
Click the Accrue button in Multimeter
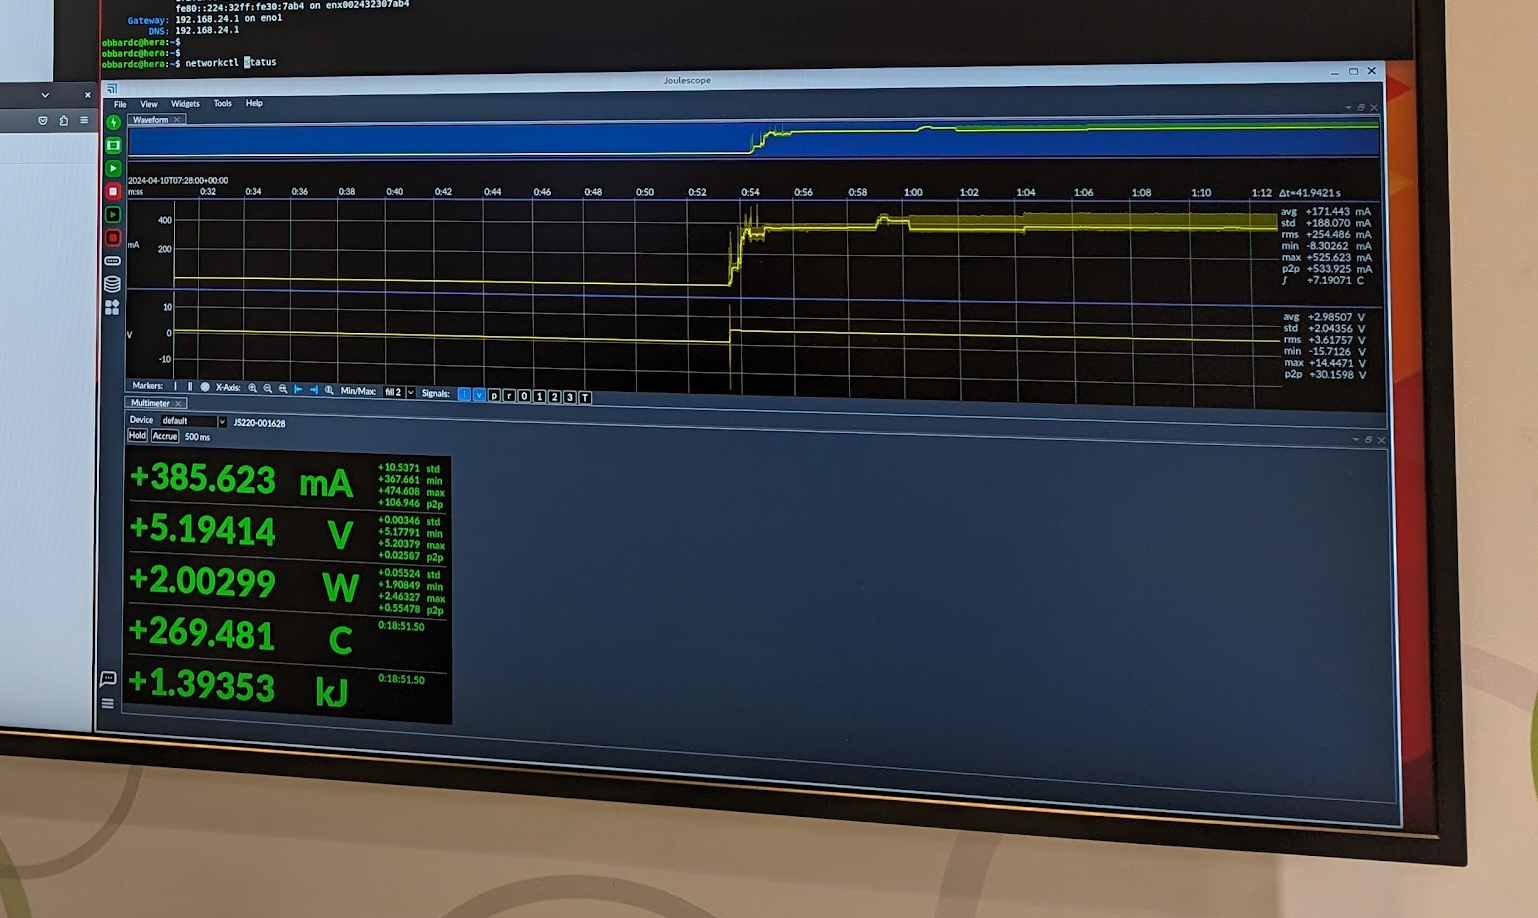tap(165, 436)
